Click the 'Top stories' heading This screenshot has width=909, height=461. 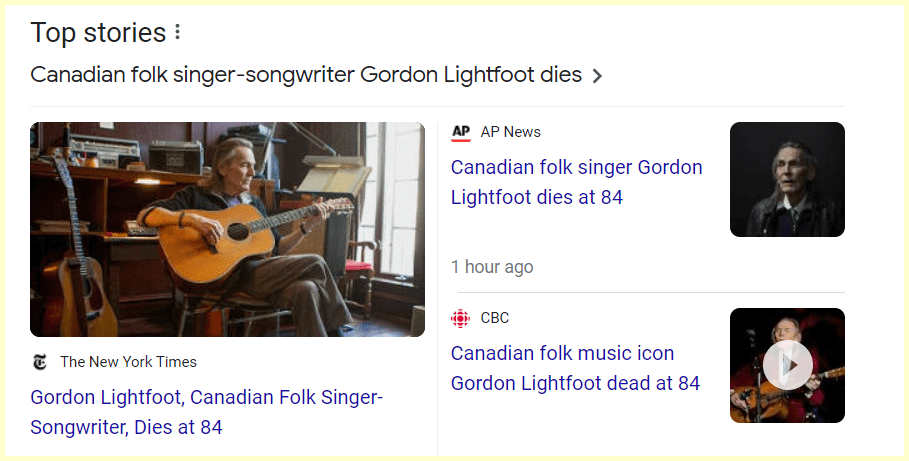click(x=98, y=33)
